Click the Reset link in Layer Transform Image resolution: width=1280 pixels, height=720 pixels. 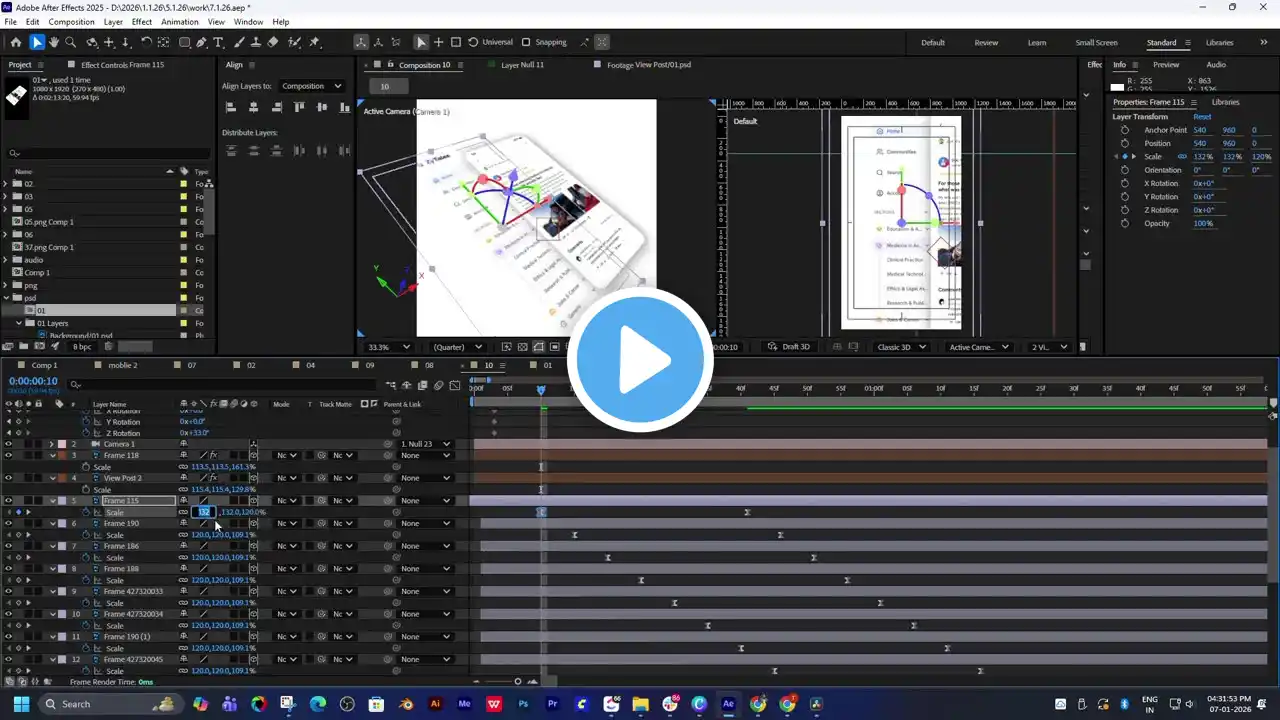click(1202, 117)
